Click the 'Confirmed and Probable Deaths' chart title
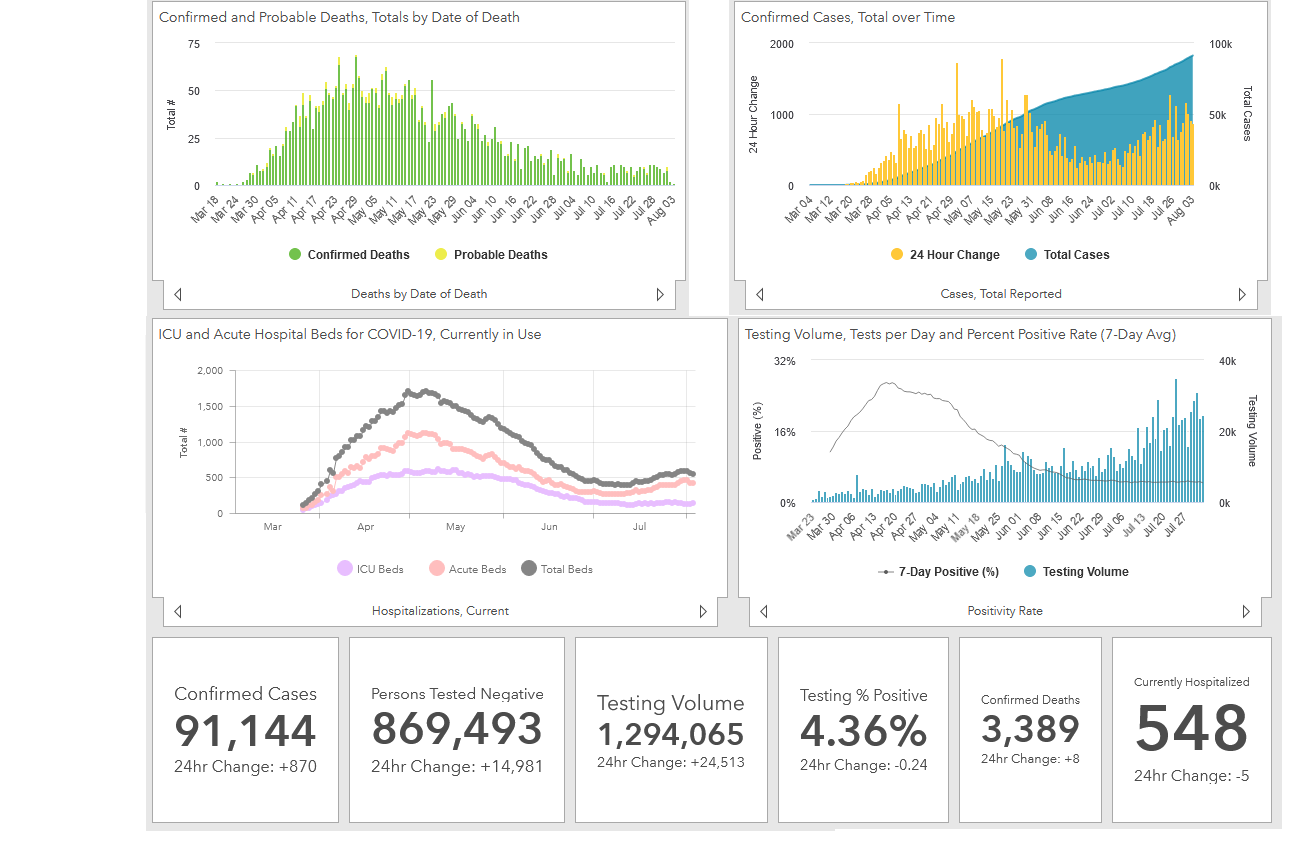Viewport: 1292px width, 844px height. coord(339,17)
